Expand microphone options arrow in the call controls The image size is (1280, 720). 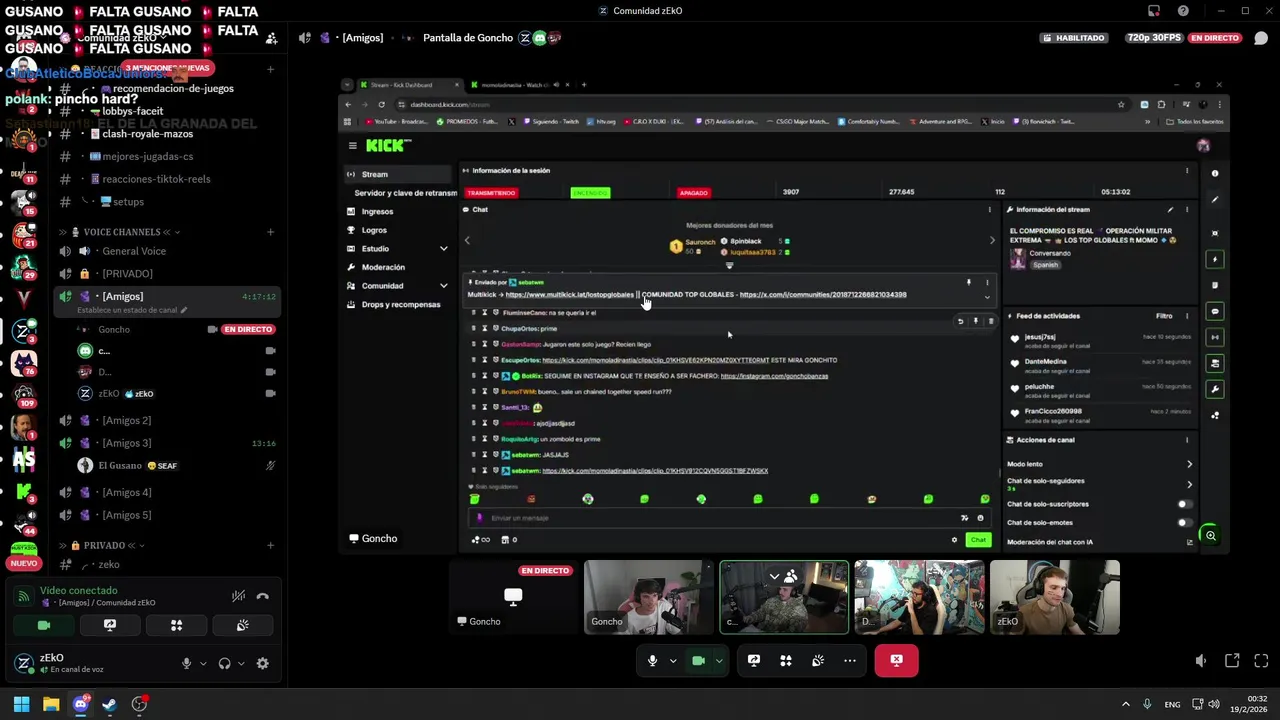tap(673, 661)
